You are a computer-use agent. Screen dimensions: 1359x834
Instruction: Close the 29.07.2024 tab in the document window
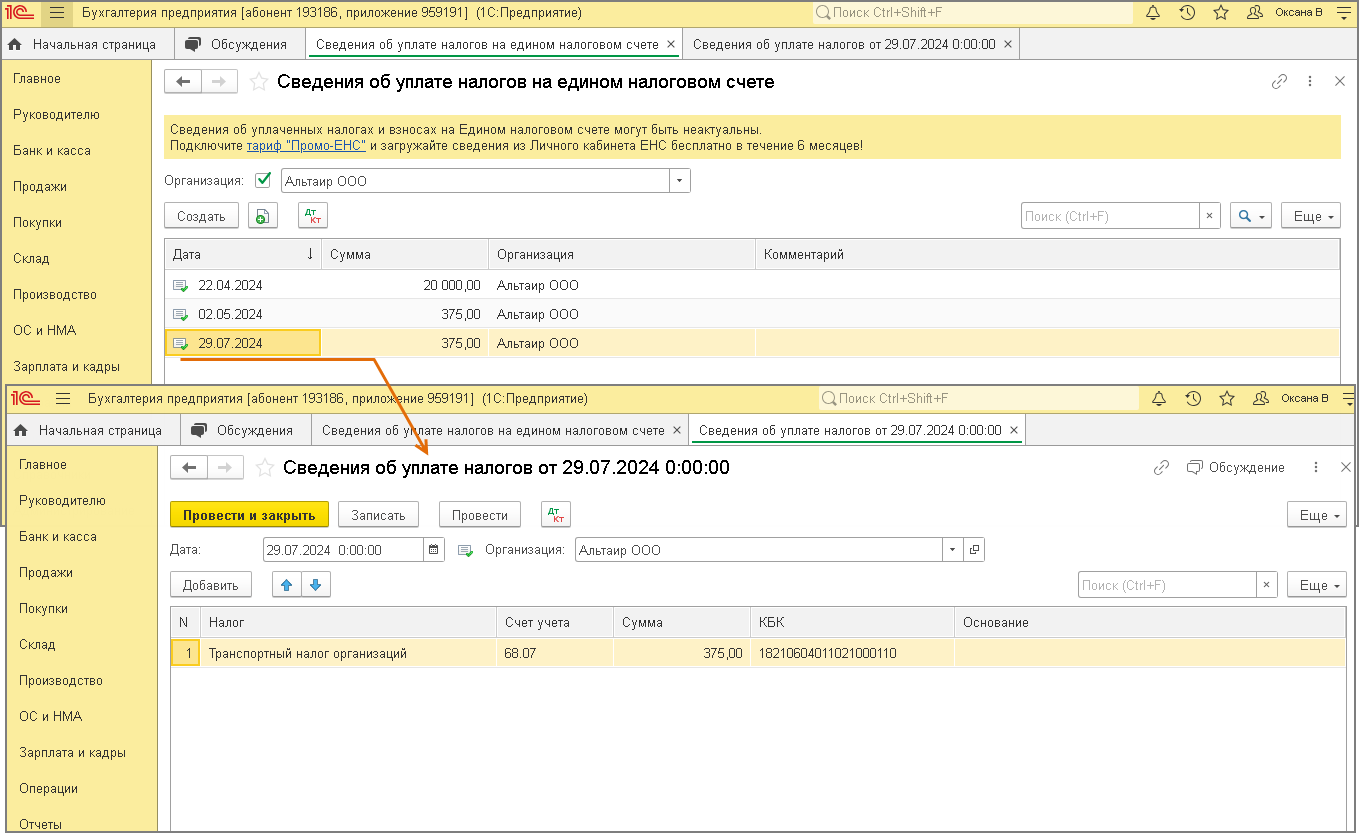point(1013,430)
